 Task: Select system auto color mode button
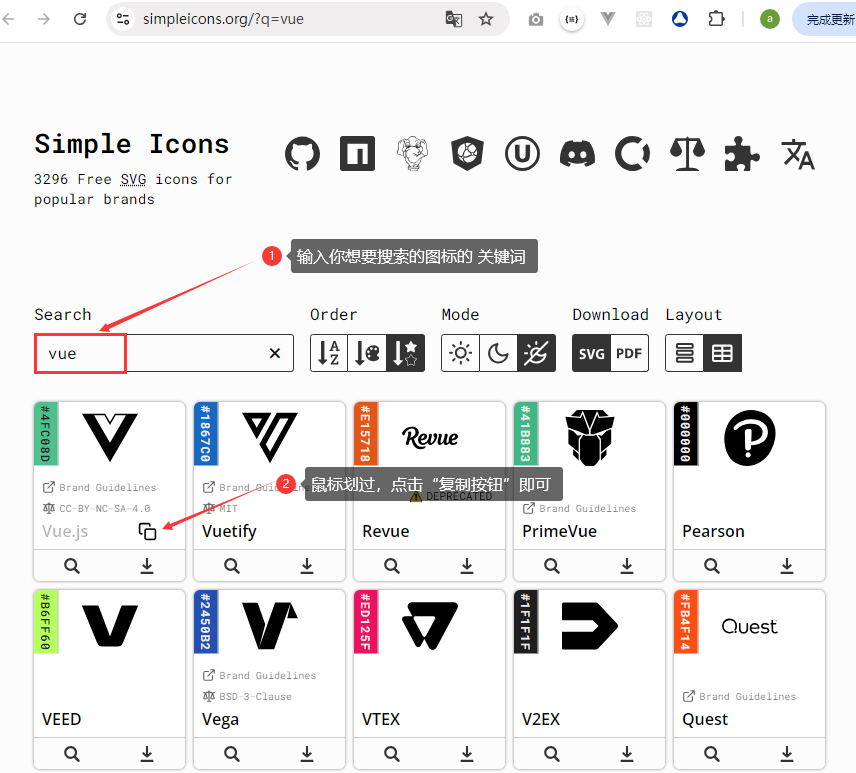(536, 353)
